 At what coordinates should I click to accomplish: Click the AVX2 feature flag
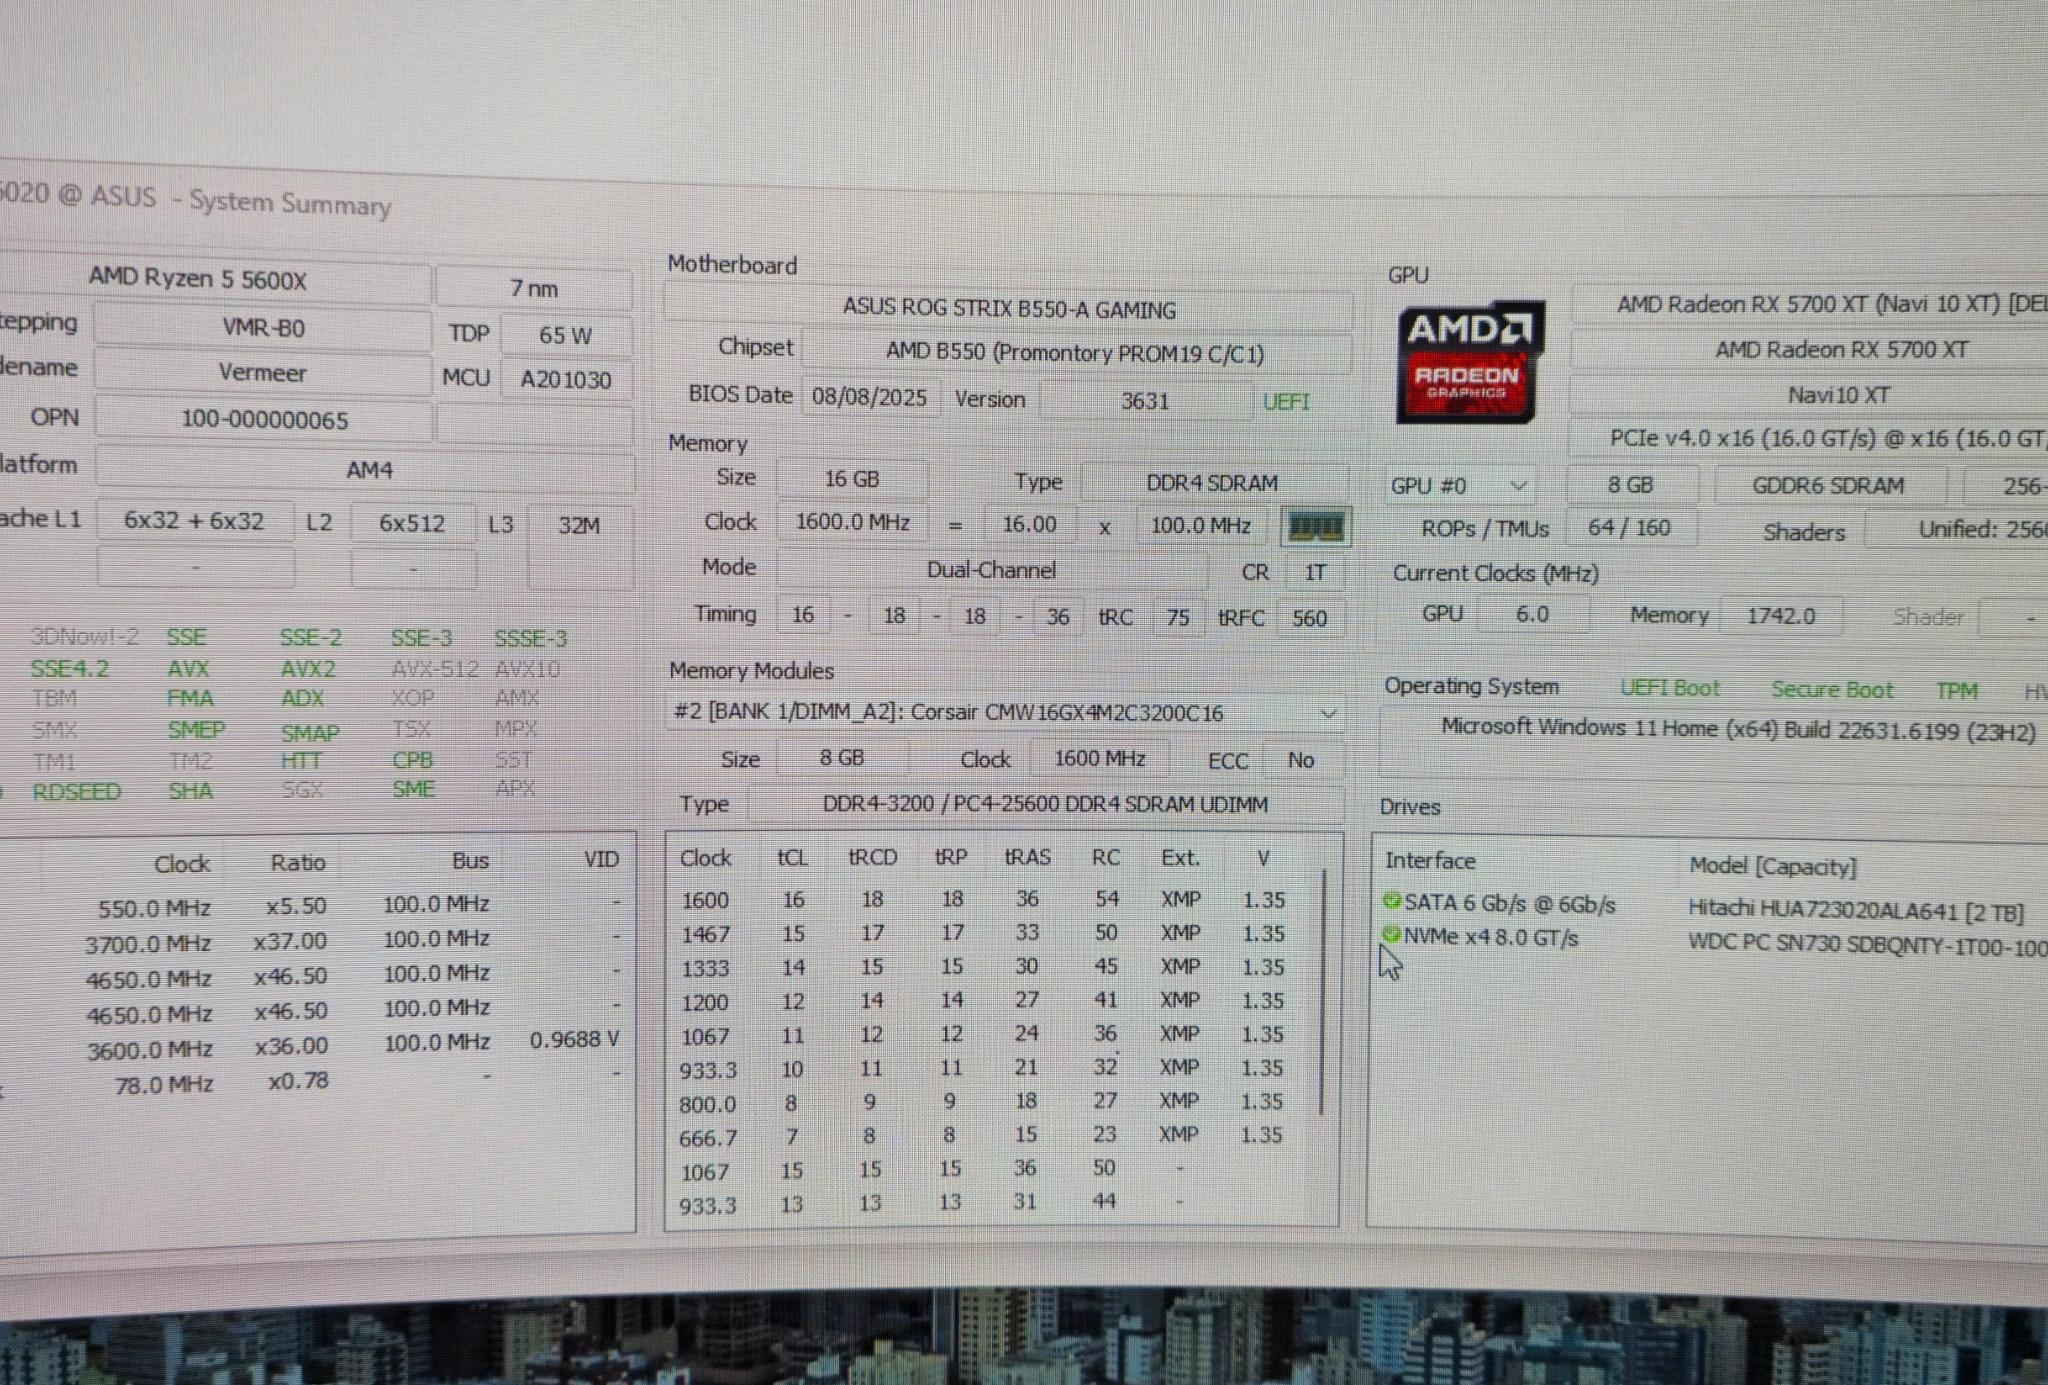(307, 669)
